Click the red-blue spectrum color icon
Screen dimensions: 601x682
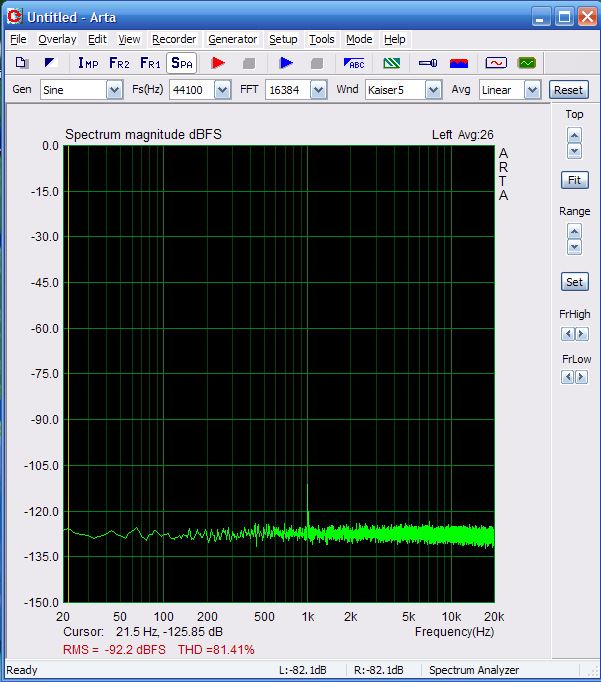point(459,64)
